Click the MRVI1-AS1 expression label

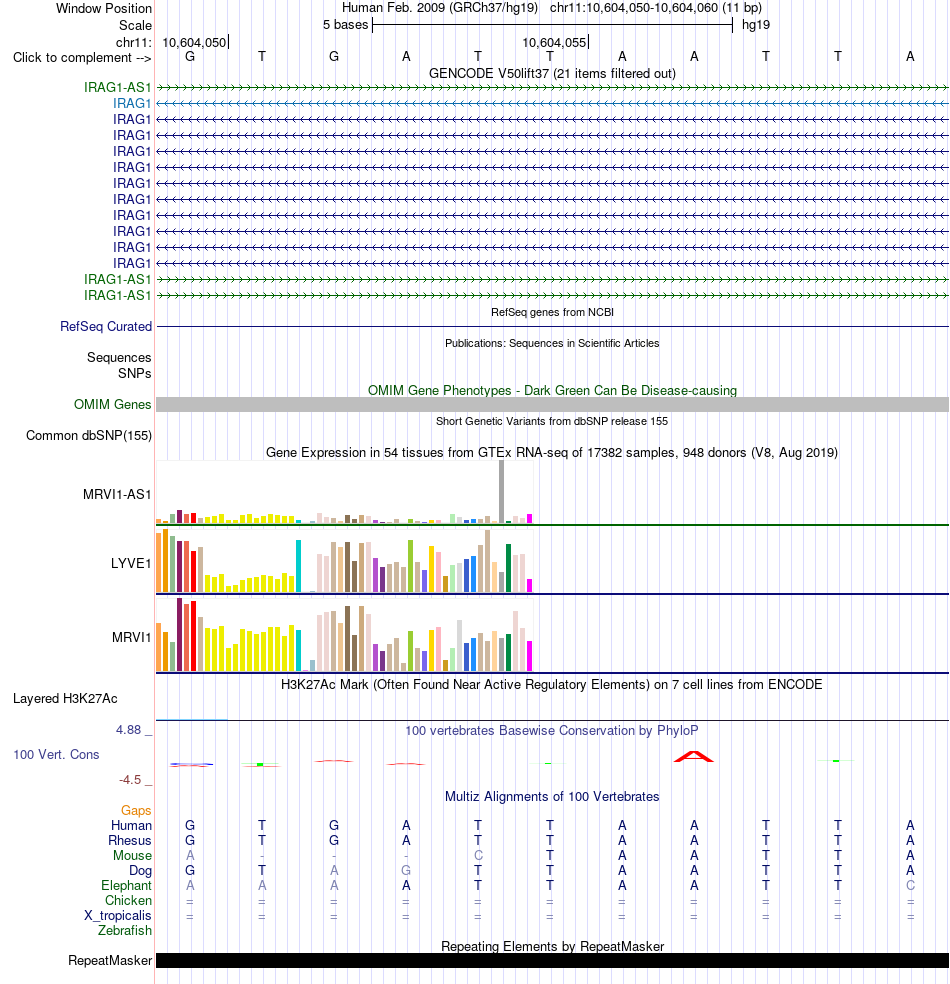117,495
